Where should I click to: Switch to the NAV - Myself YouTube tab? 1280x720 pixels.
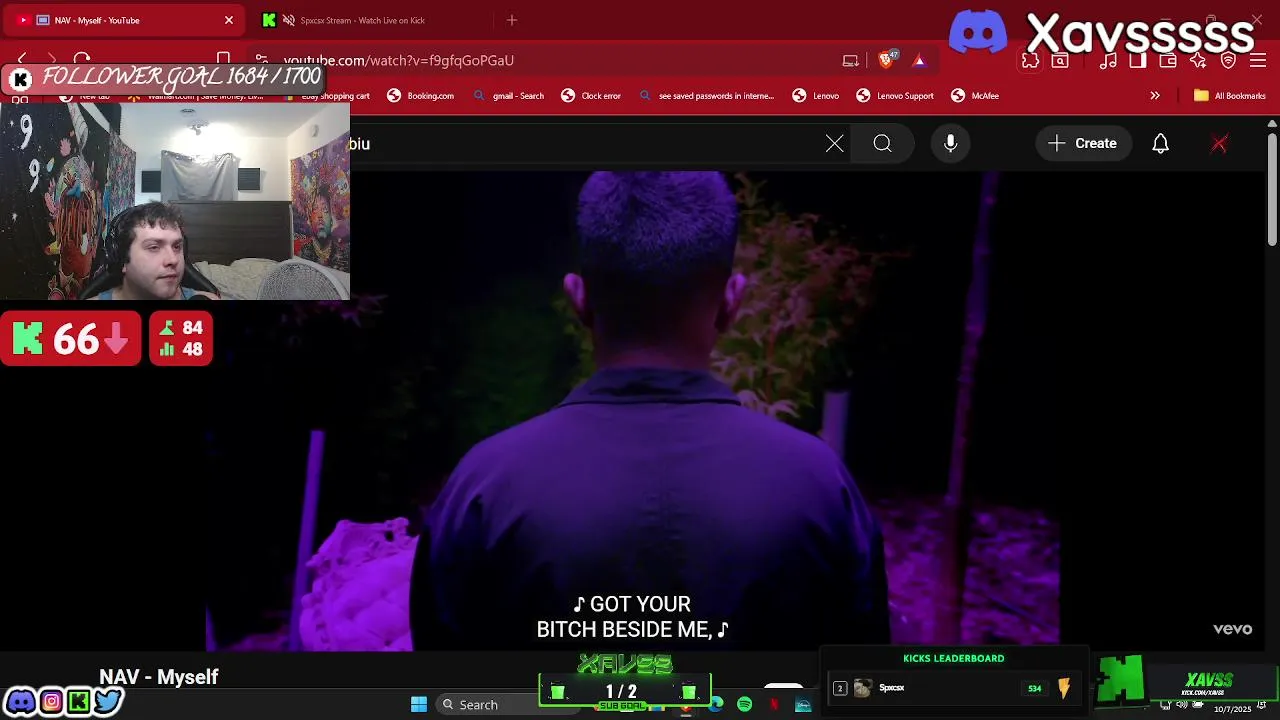[125, 20]
